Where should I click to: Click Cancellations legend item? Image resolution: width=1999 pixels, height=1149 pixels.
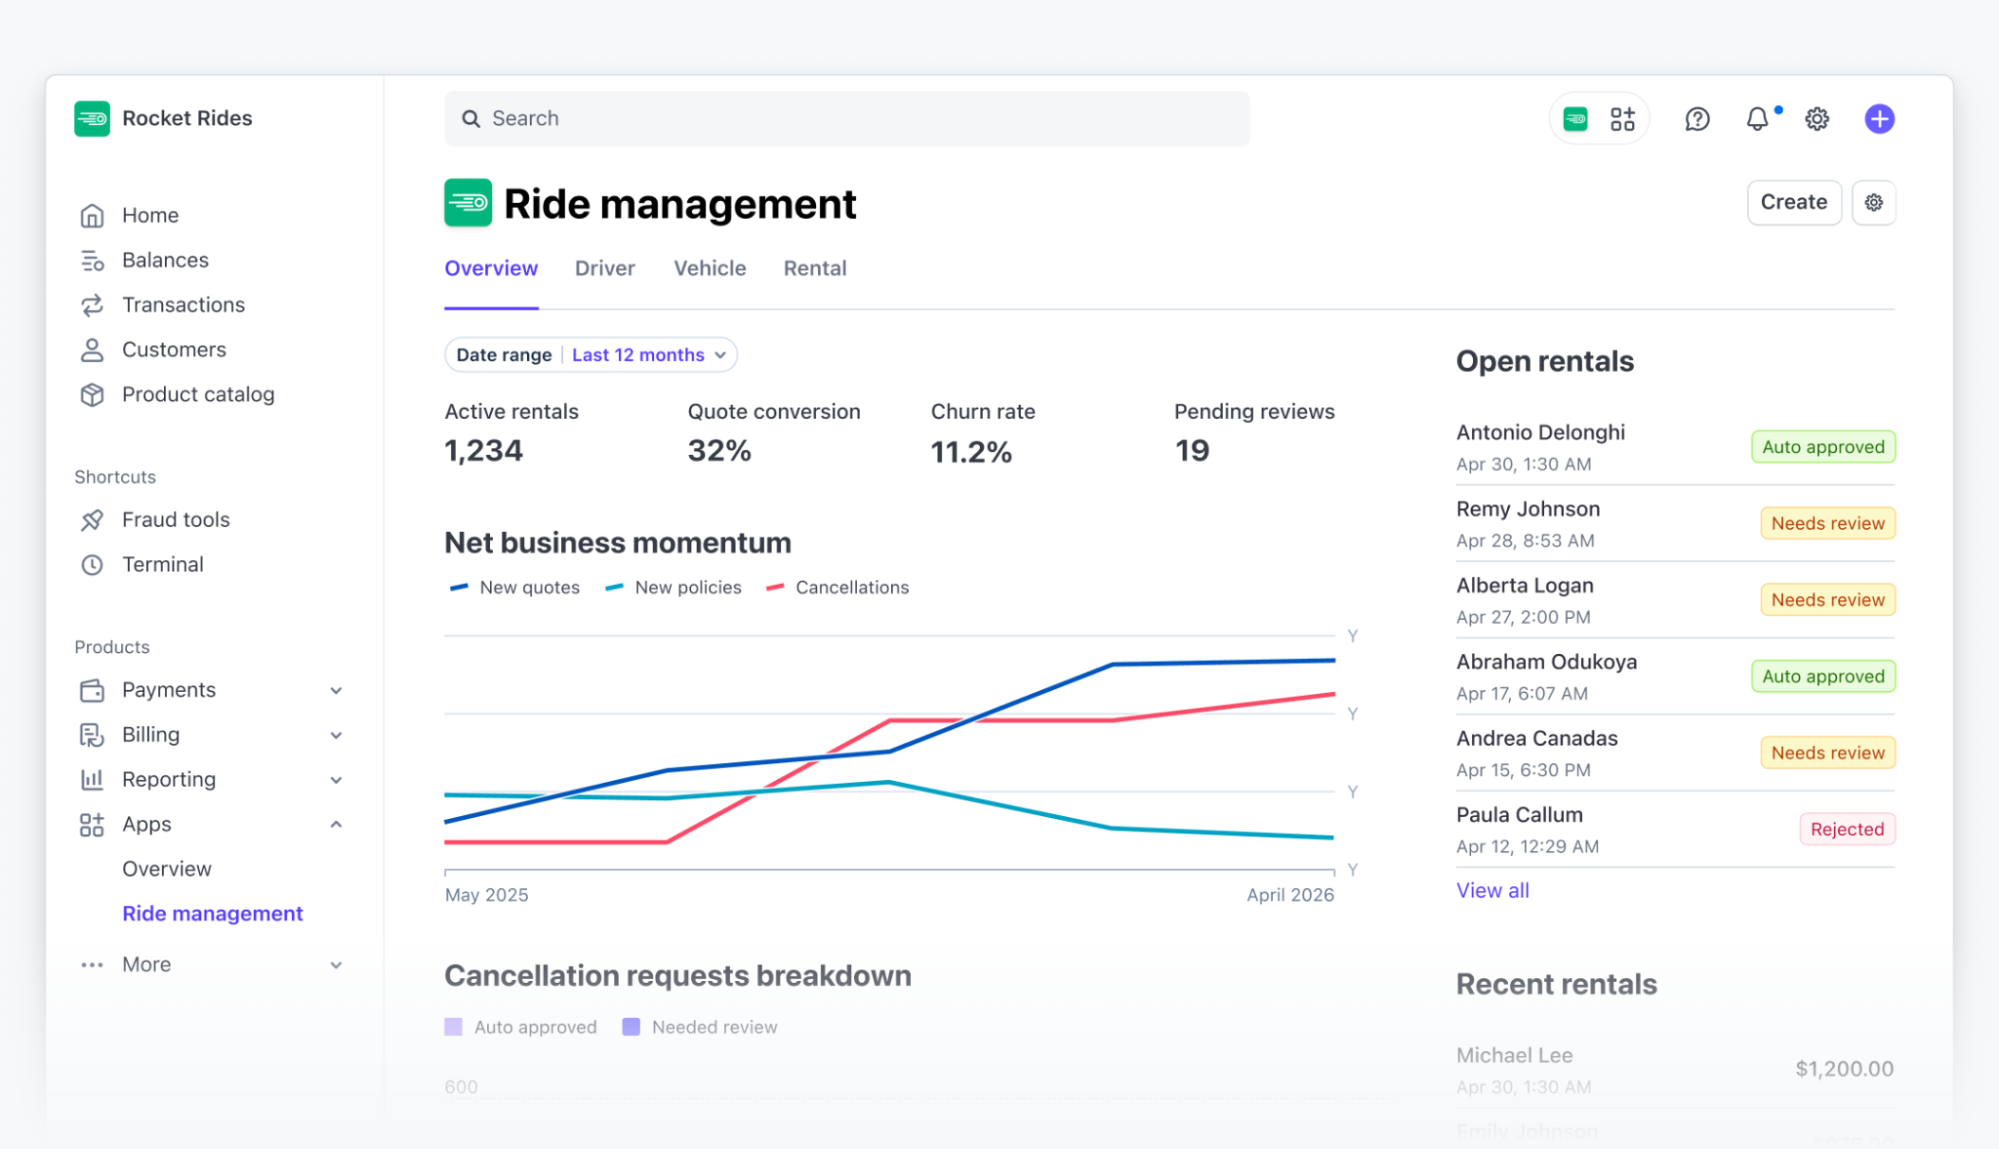pos(837,588)
